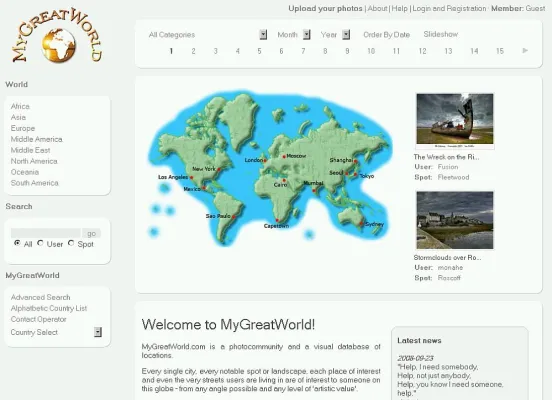The width and height of the screenshot is (552, 400).
Task: Click the go search button
Action: pos(92,233)
